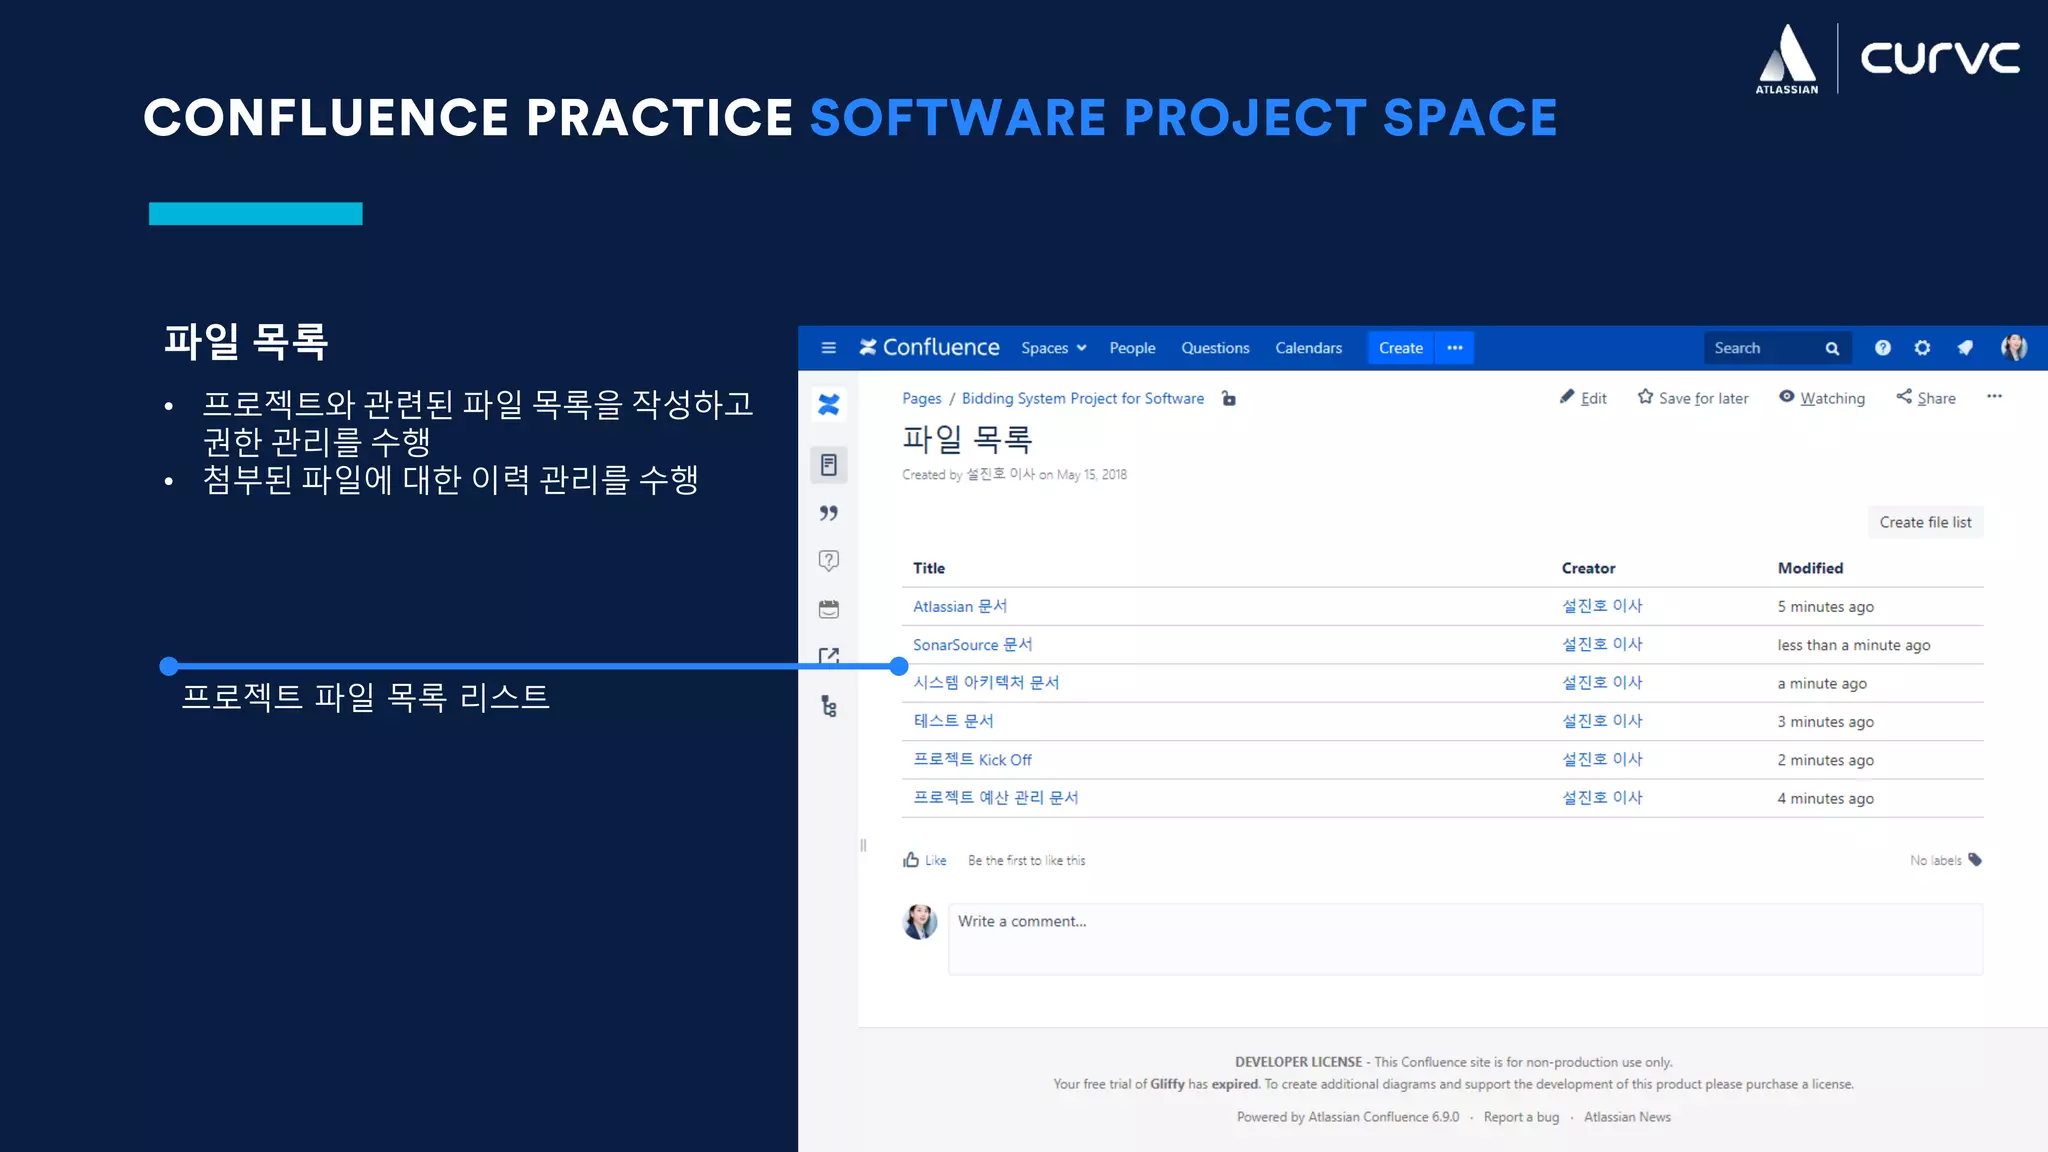
Task: Click 'less than a minute ago' cell
Action: tap(1853, 645)
